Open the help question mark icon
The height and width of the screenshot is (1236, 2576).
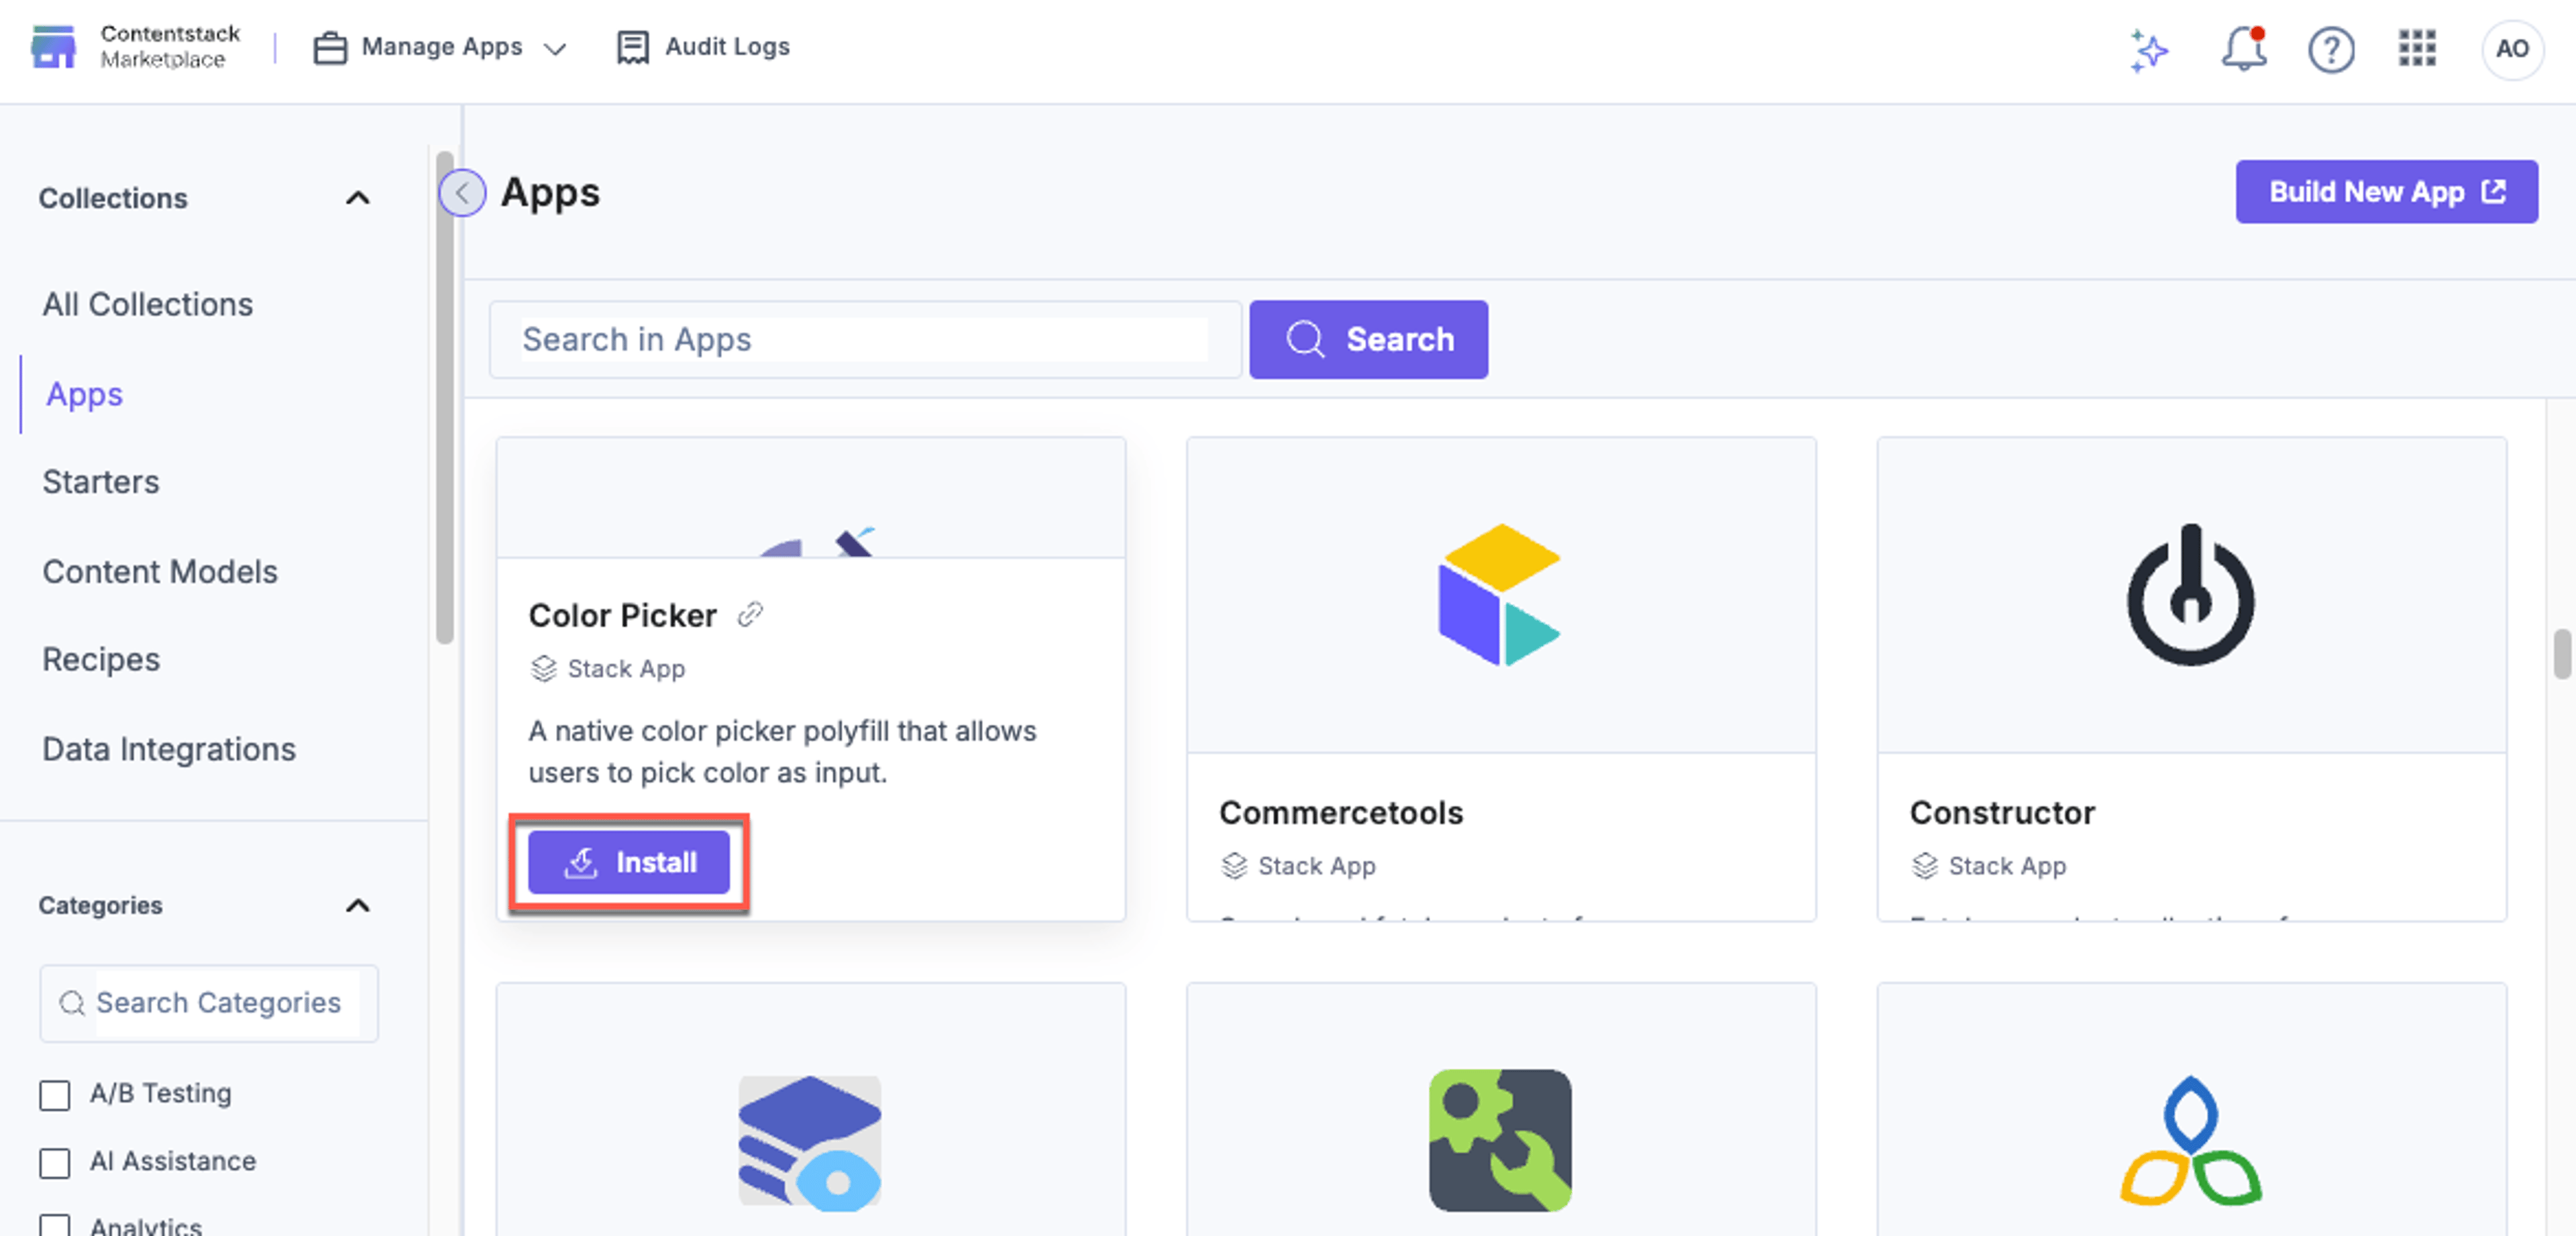(2331, 49)
